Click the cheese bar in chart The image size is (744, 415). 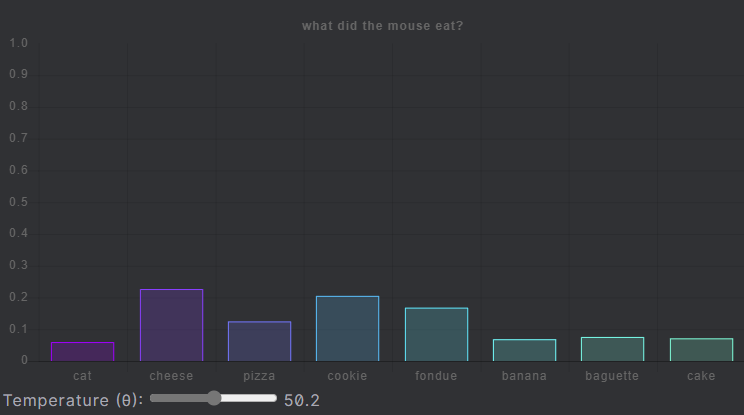pyautogui.click(x=171, y=325)
